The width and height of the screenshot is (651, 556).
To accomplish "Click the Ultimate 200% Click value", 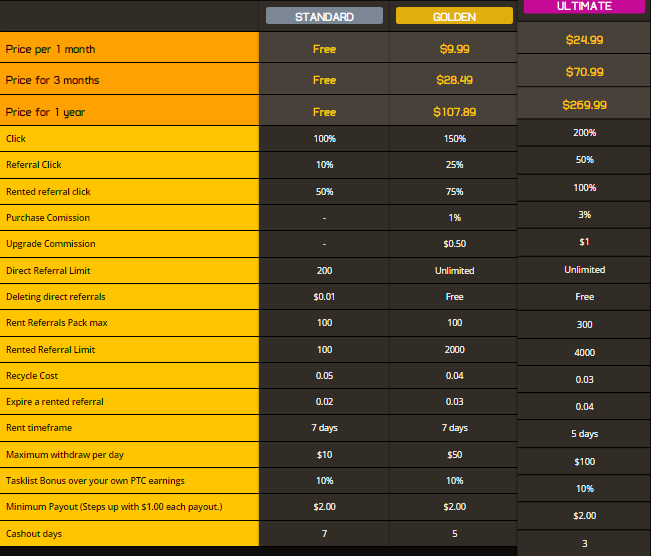I will pos(585,133).
